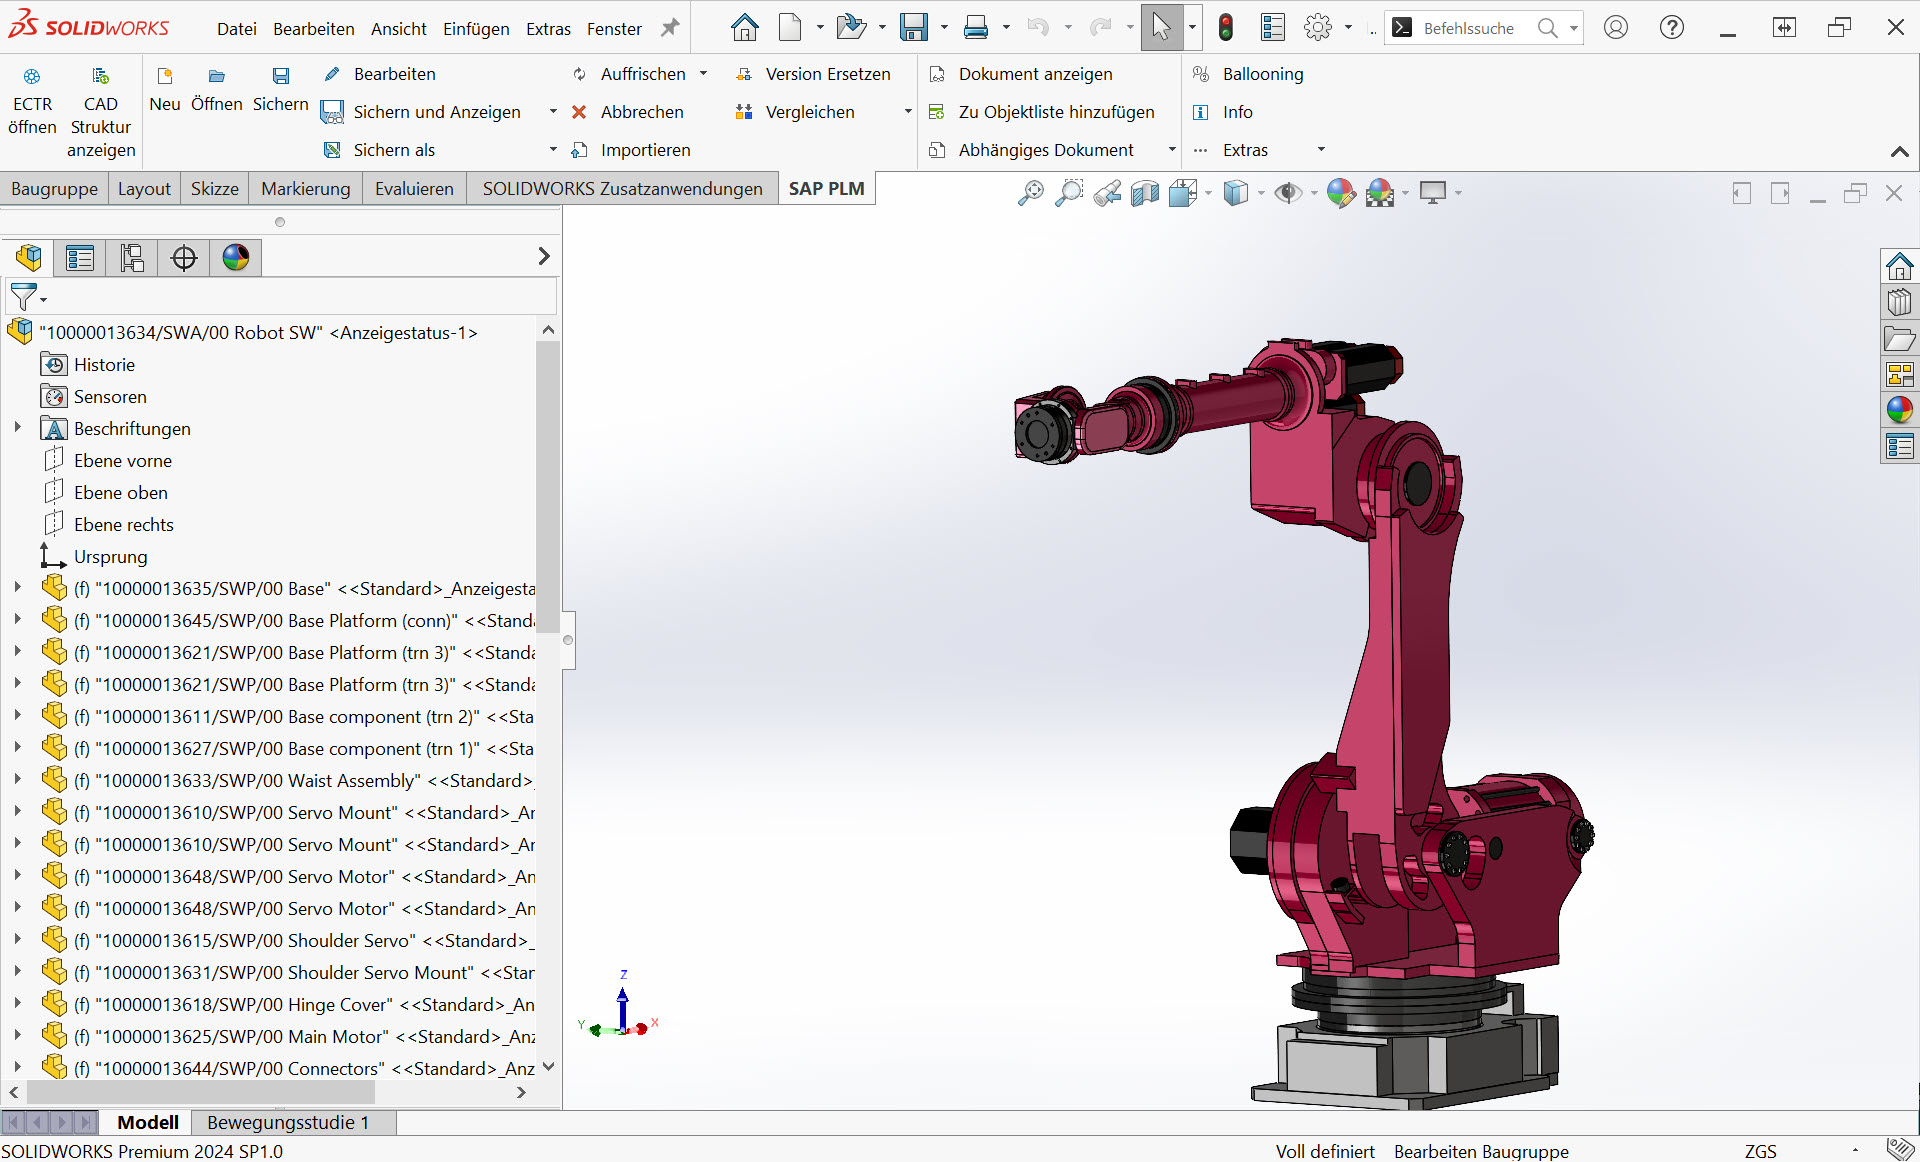Open the Einfügen menu
1920x1162 pixels.
(x=476, y=29)
